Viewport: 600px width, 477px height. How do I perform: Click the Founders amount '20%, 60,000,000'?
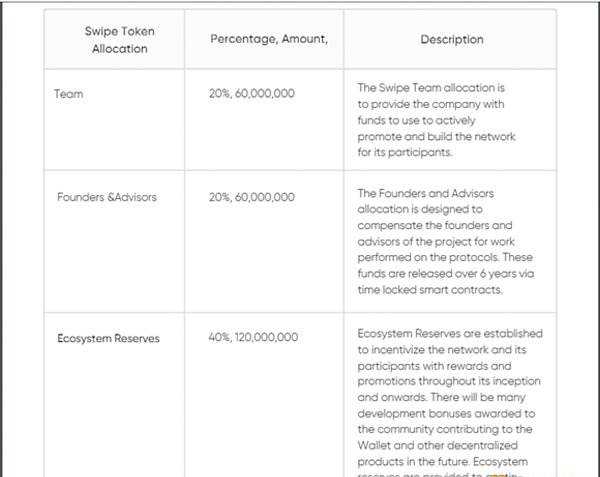click(x=252, y=197)
